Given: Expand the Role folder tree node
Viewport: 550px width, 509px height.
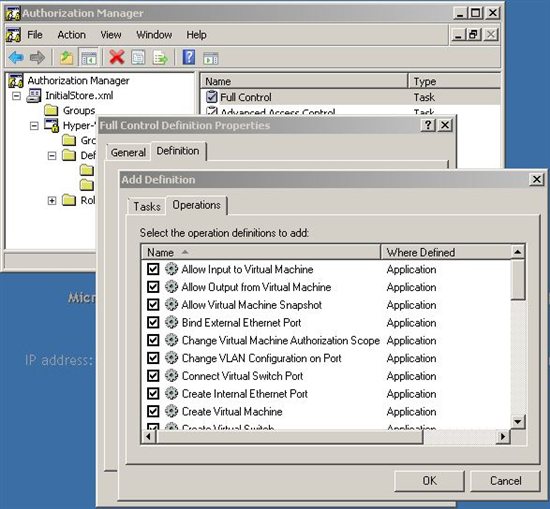Looking at the screenshot, I should pyautogui.click(x=52, y=200).
